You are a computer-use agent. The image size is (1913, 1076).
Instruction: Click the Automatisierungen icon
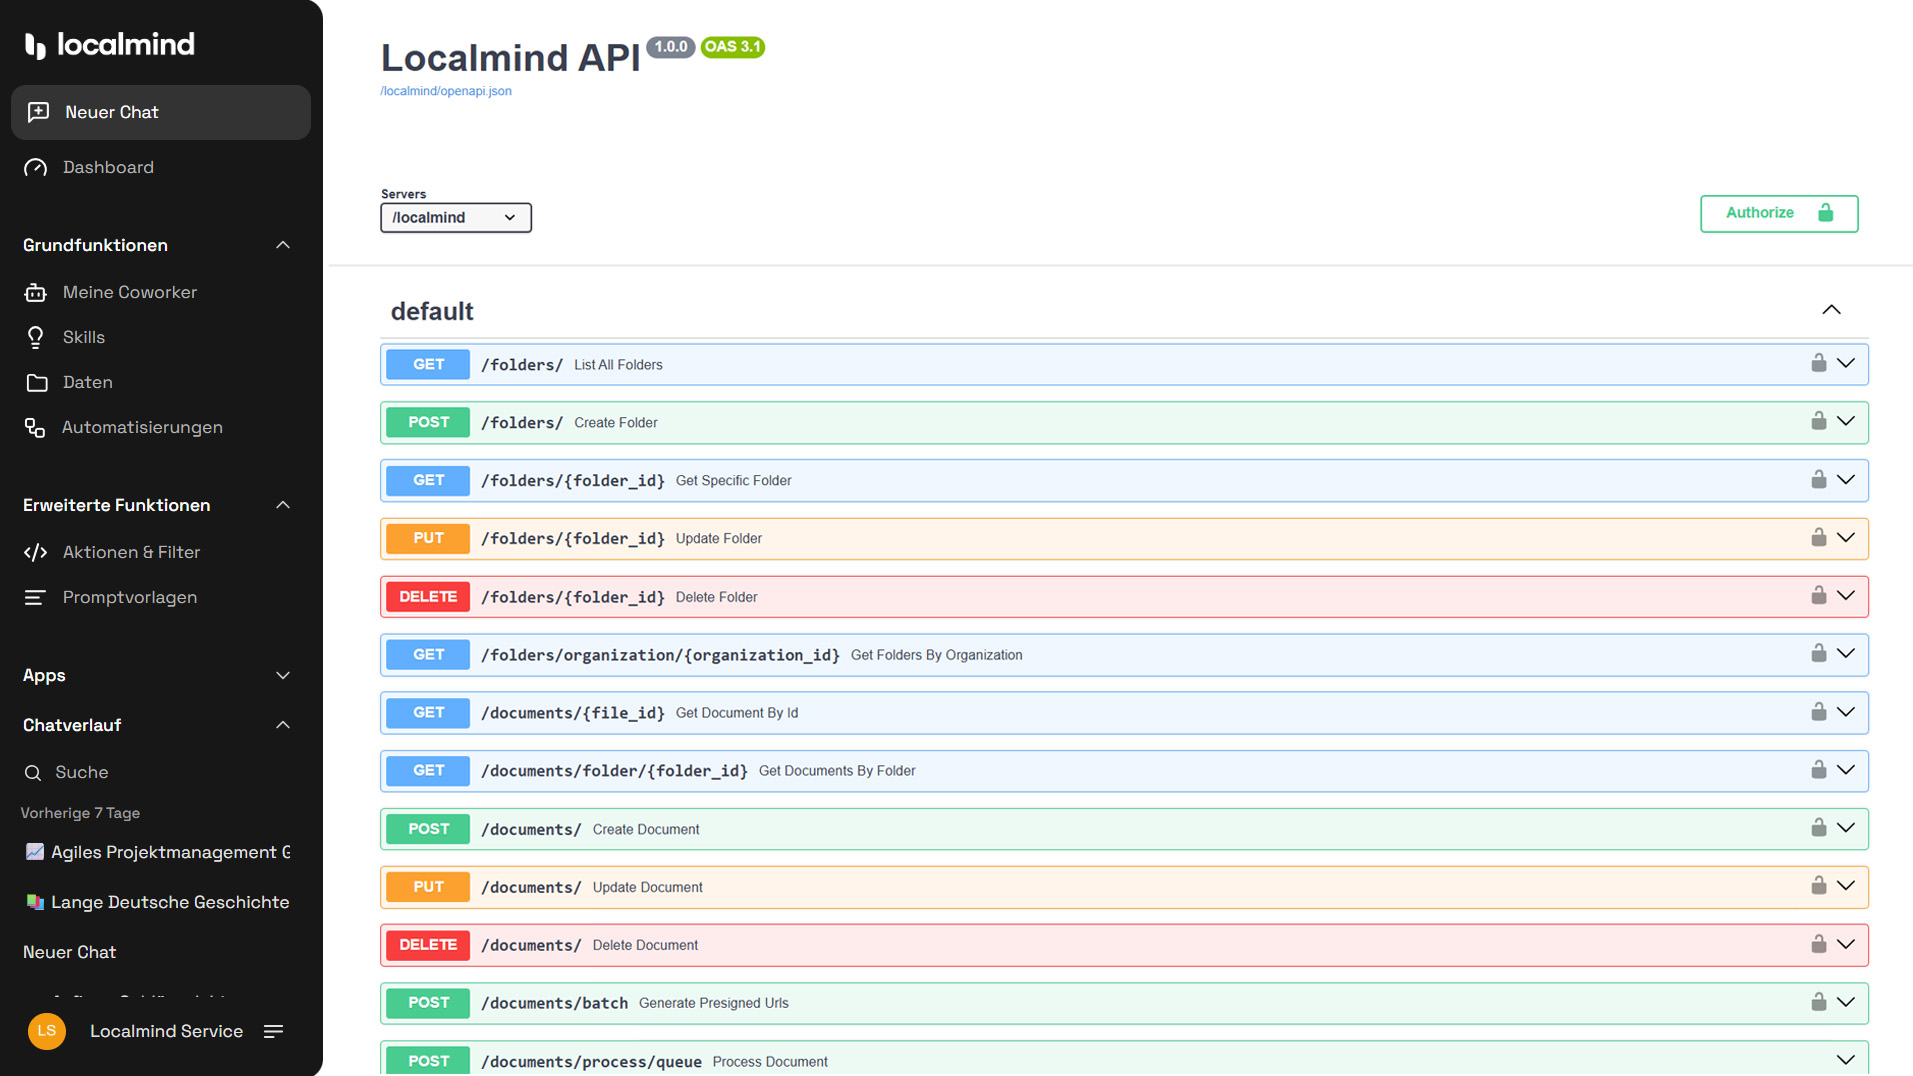pos(36,428)
